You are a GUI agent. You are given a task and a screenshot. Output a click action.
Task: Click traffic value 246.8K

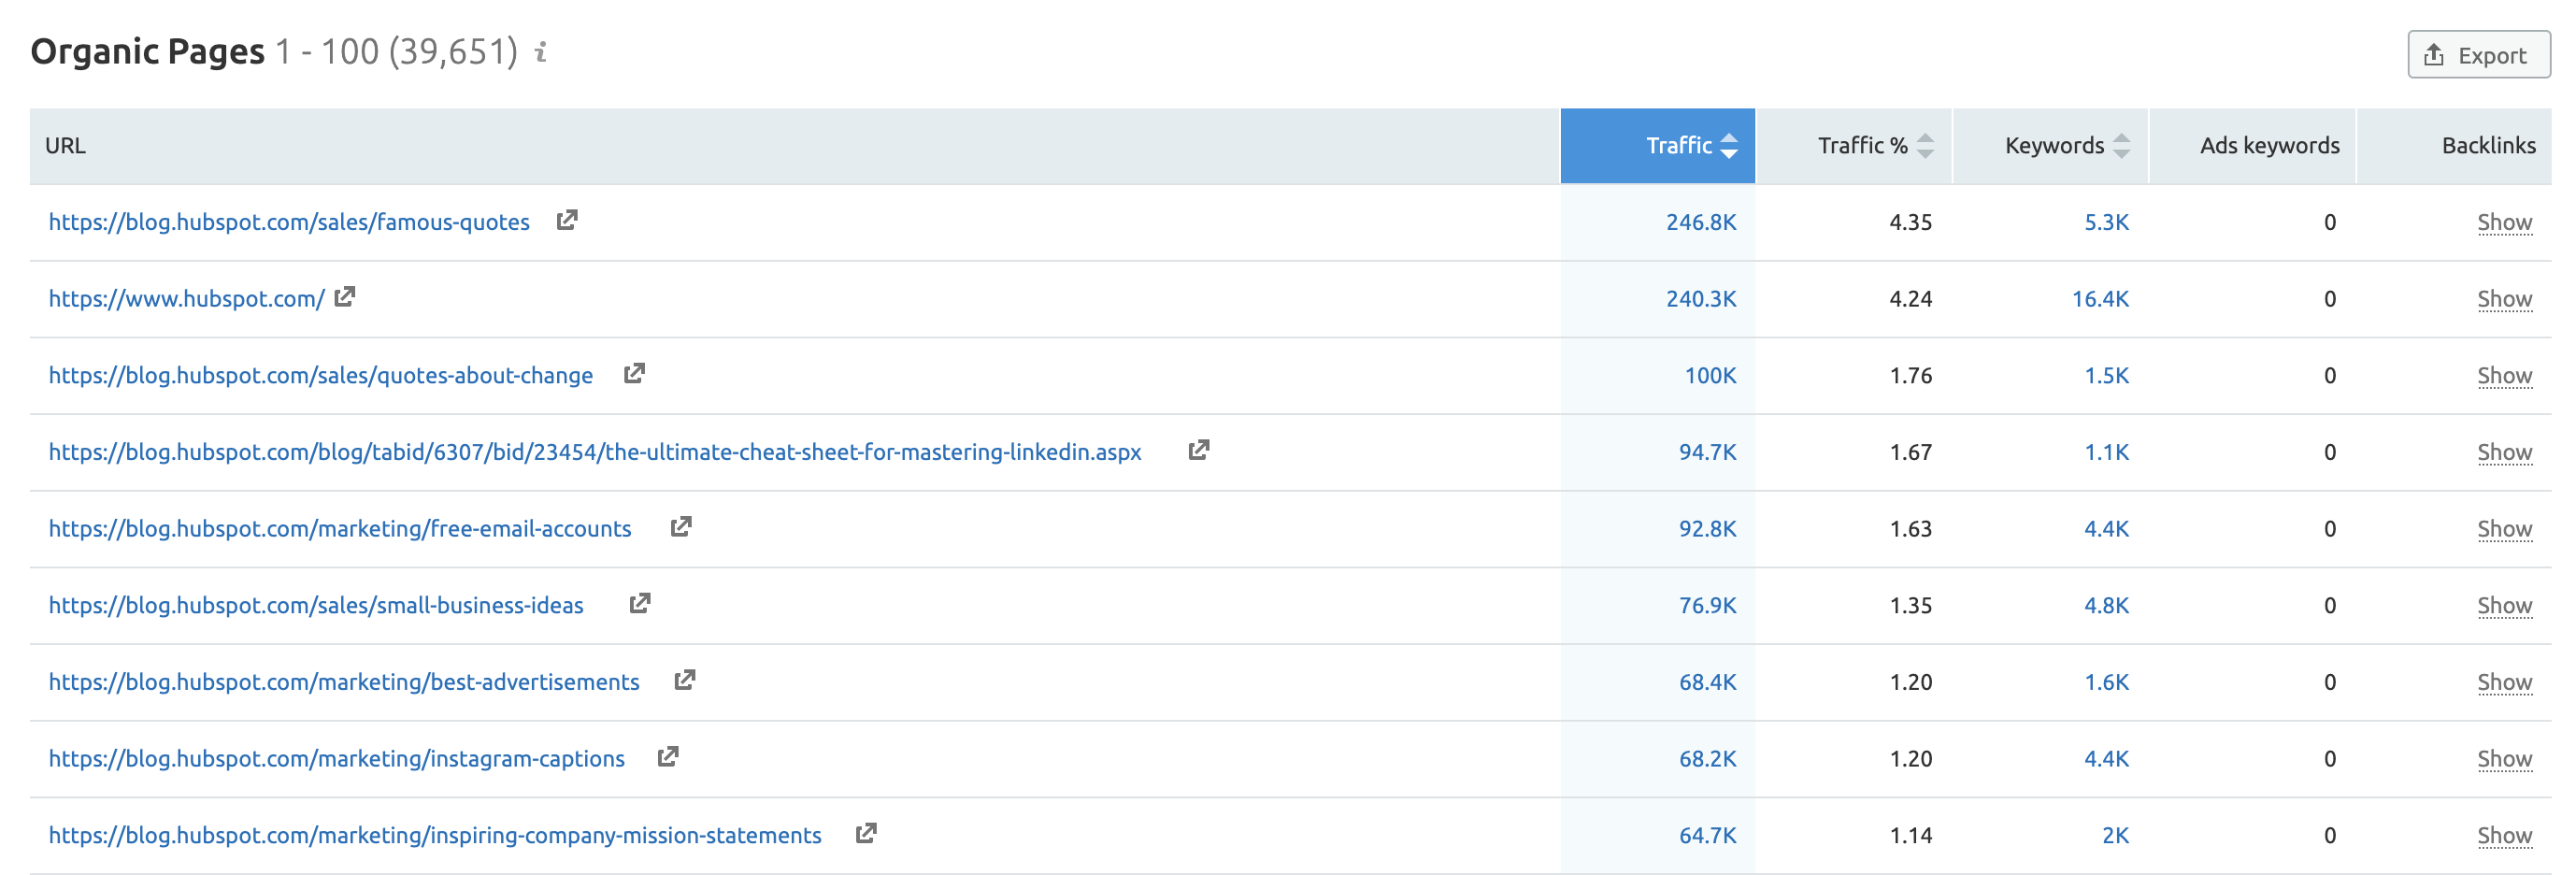pos(1701,222)
